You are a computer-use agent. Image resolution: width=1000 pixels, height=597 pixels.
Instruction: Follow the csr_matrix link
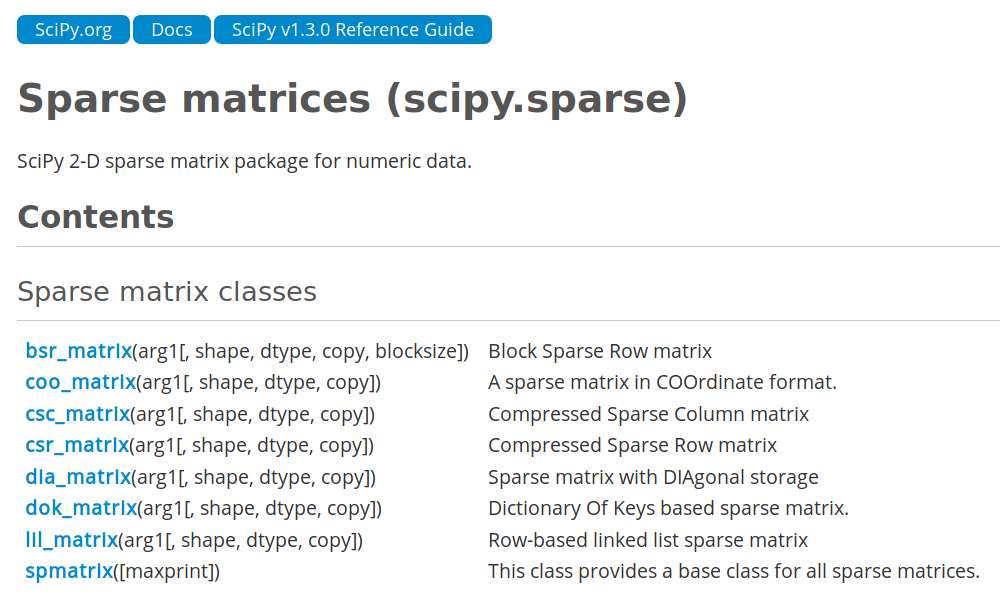77,445
